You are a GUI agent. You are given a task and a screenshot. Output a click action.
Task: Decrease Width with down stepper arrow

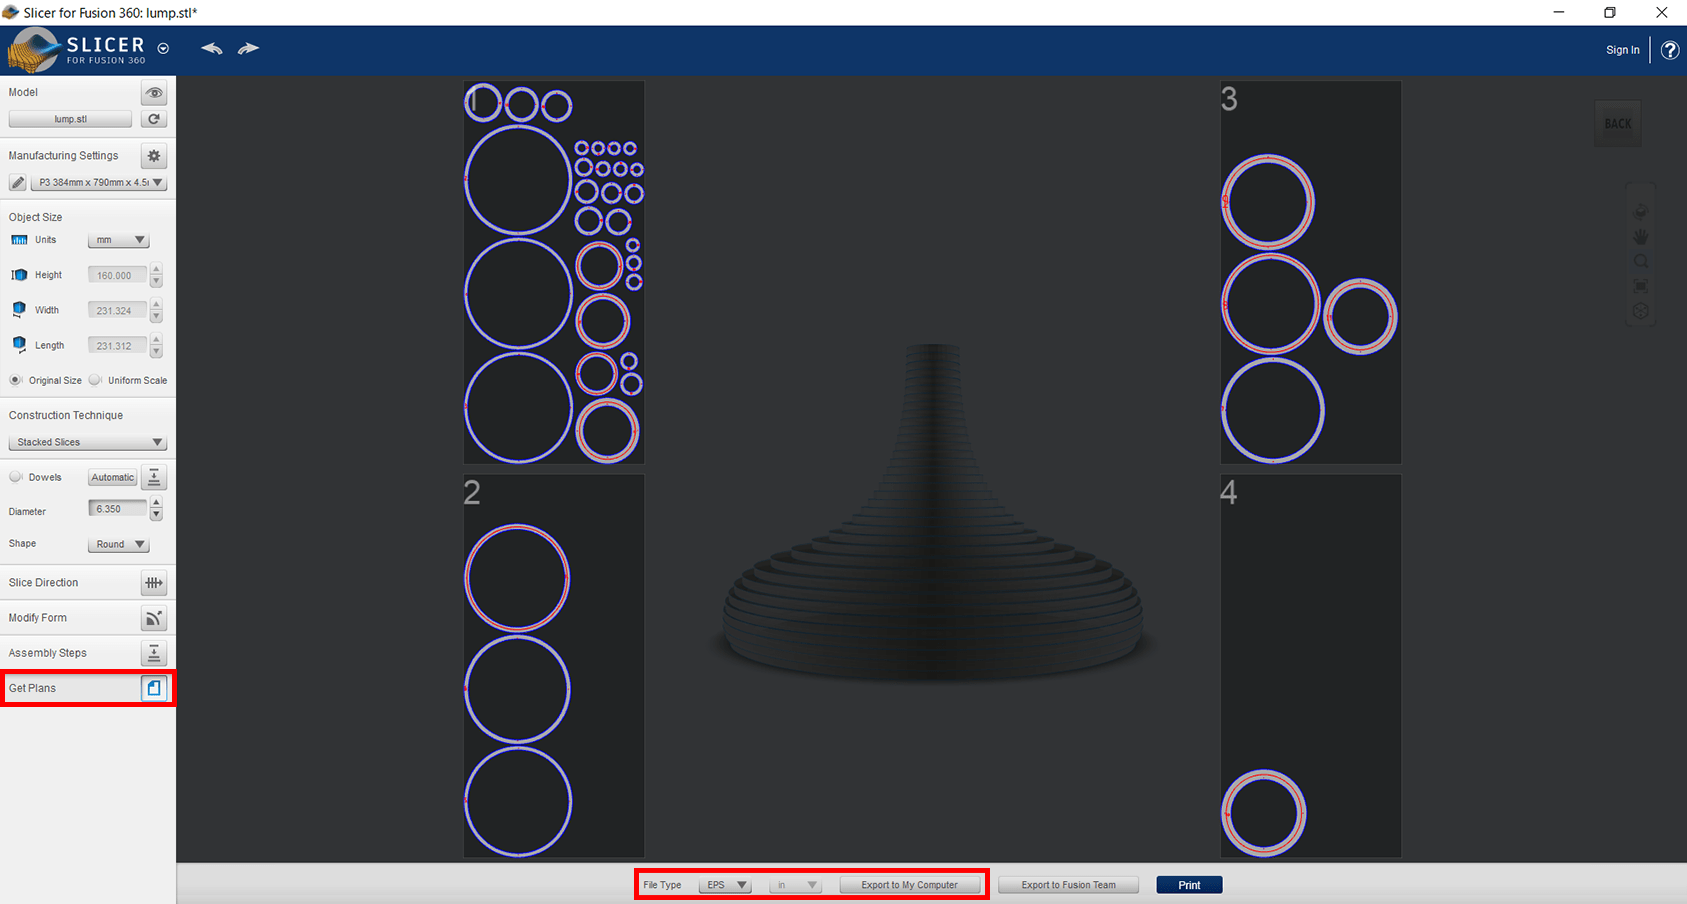click(x=156, y=317)
